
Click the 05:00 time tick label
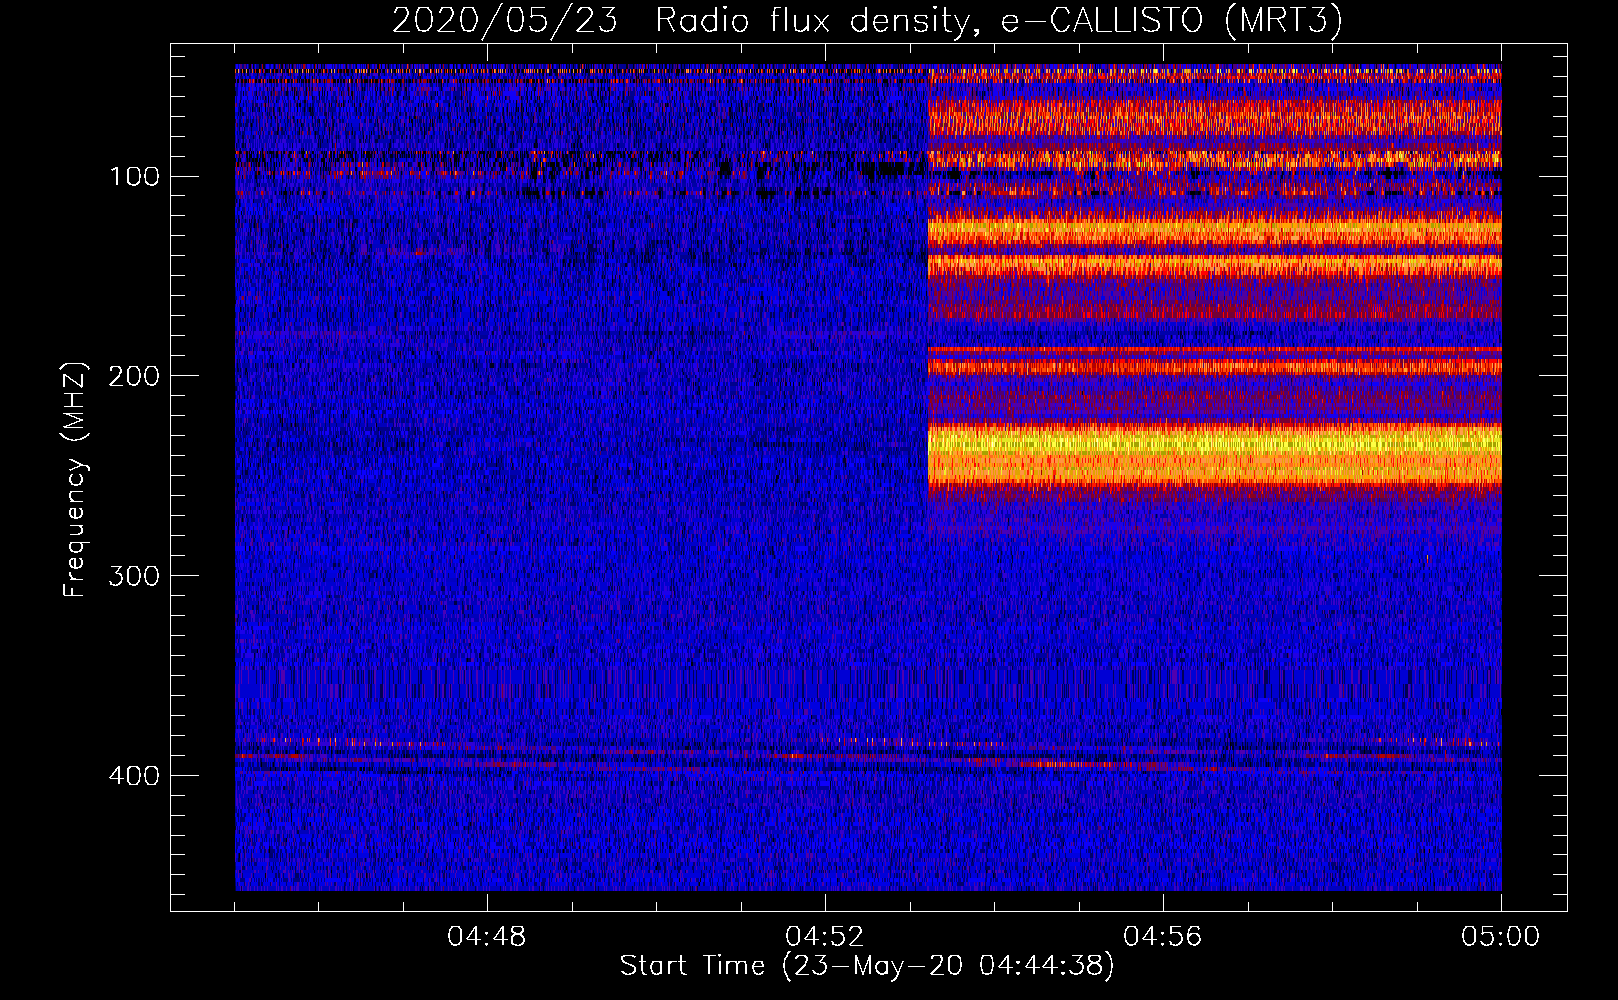point(1501,937)
